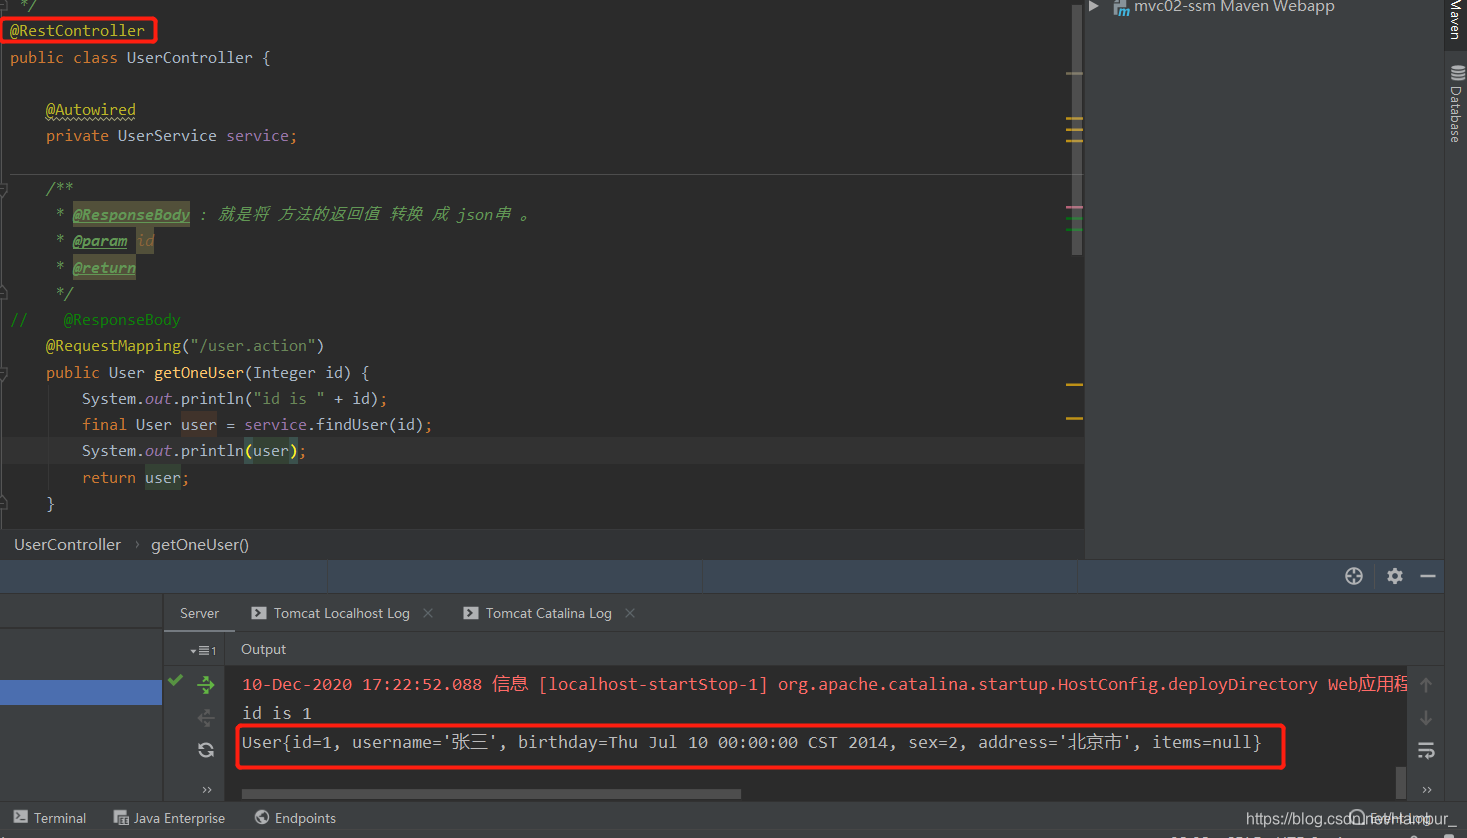The height and width of the screenshot is (838, 1467).
Task: Open the Maven tool window
Action: pyautogui.click(x=1455, y=22)
